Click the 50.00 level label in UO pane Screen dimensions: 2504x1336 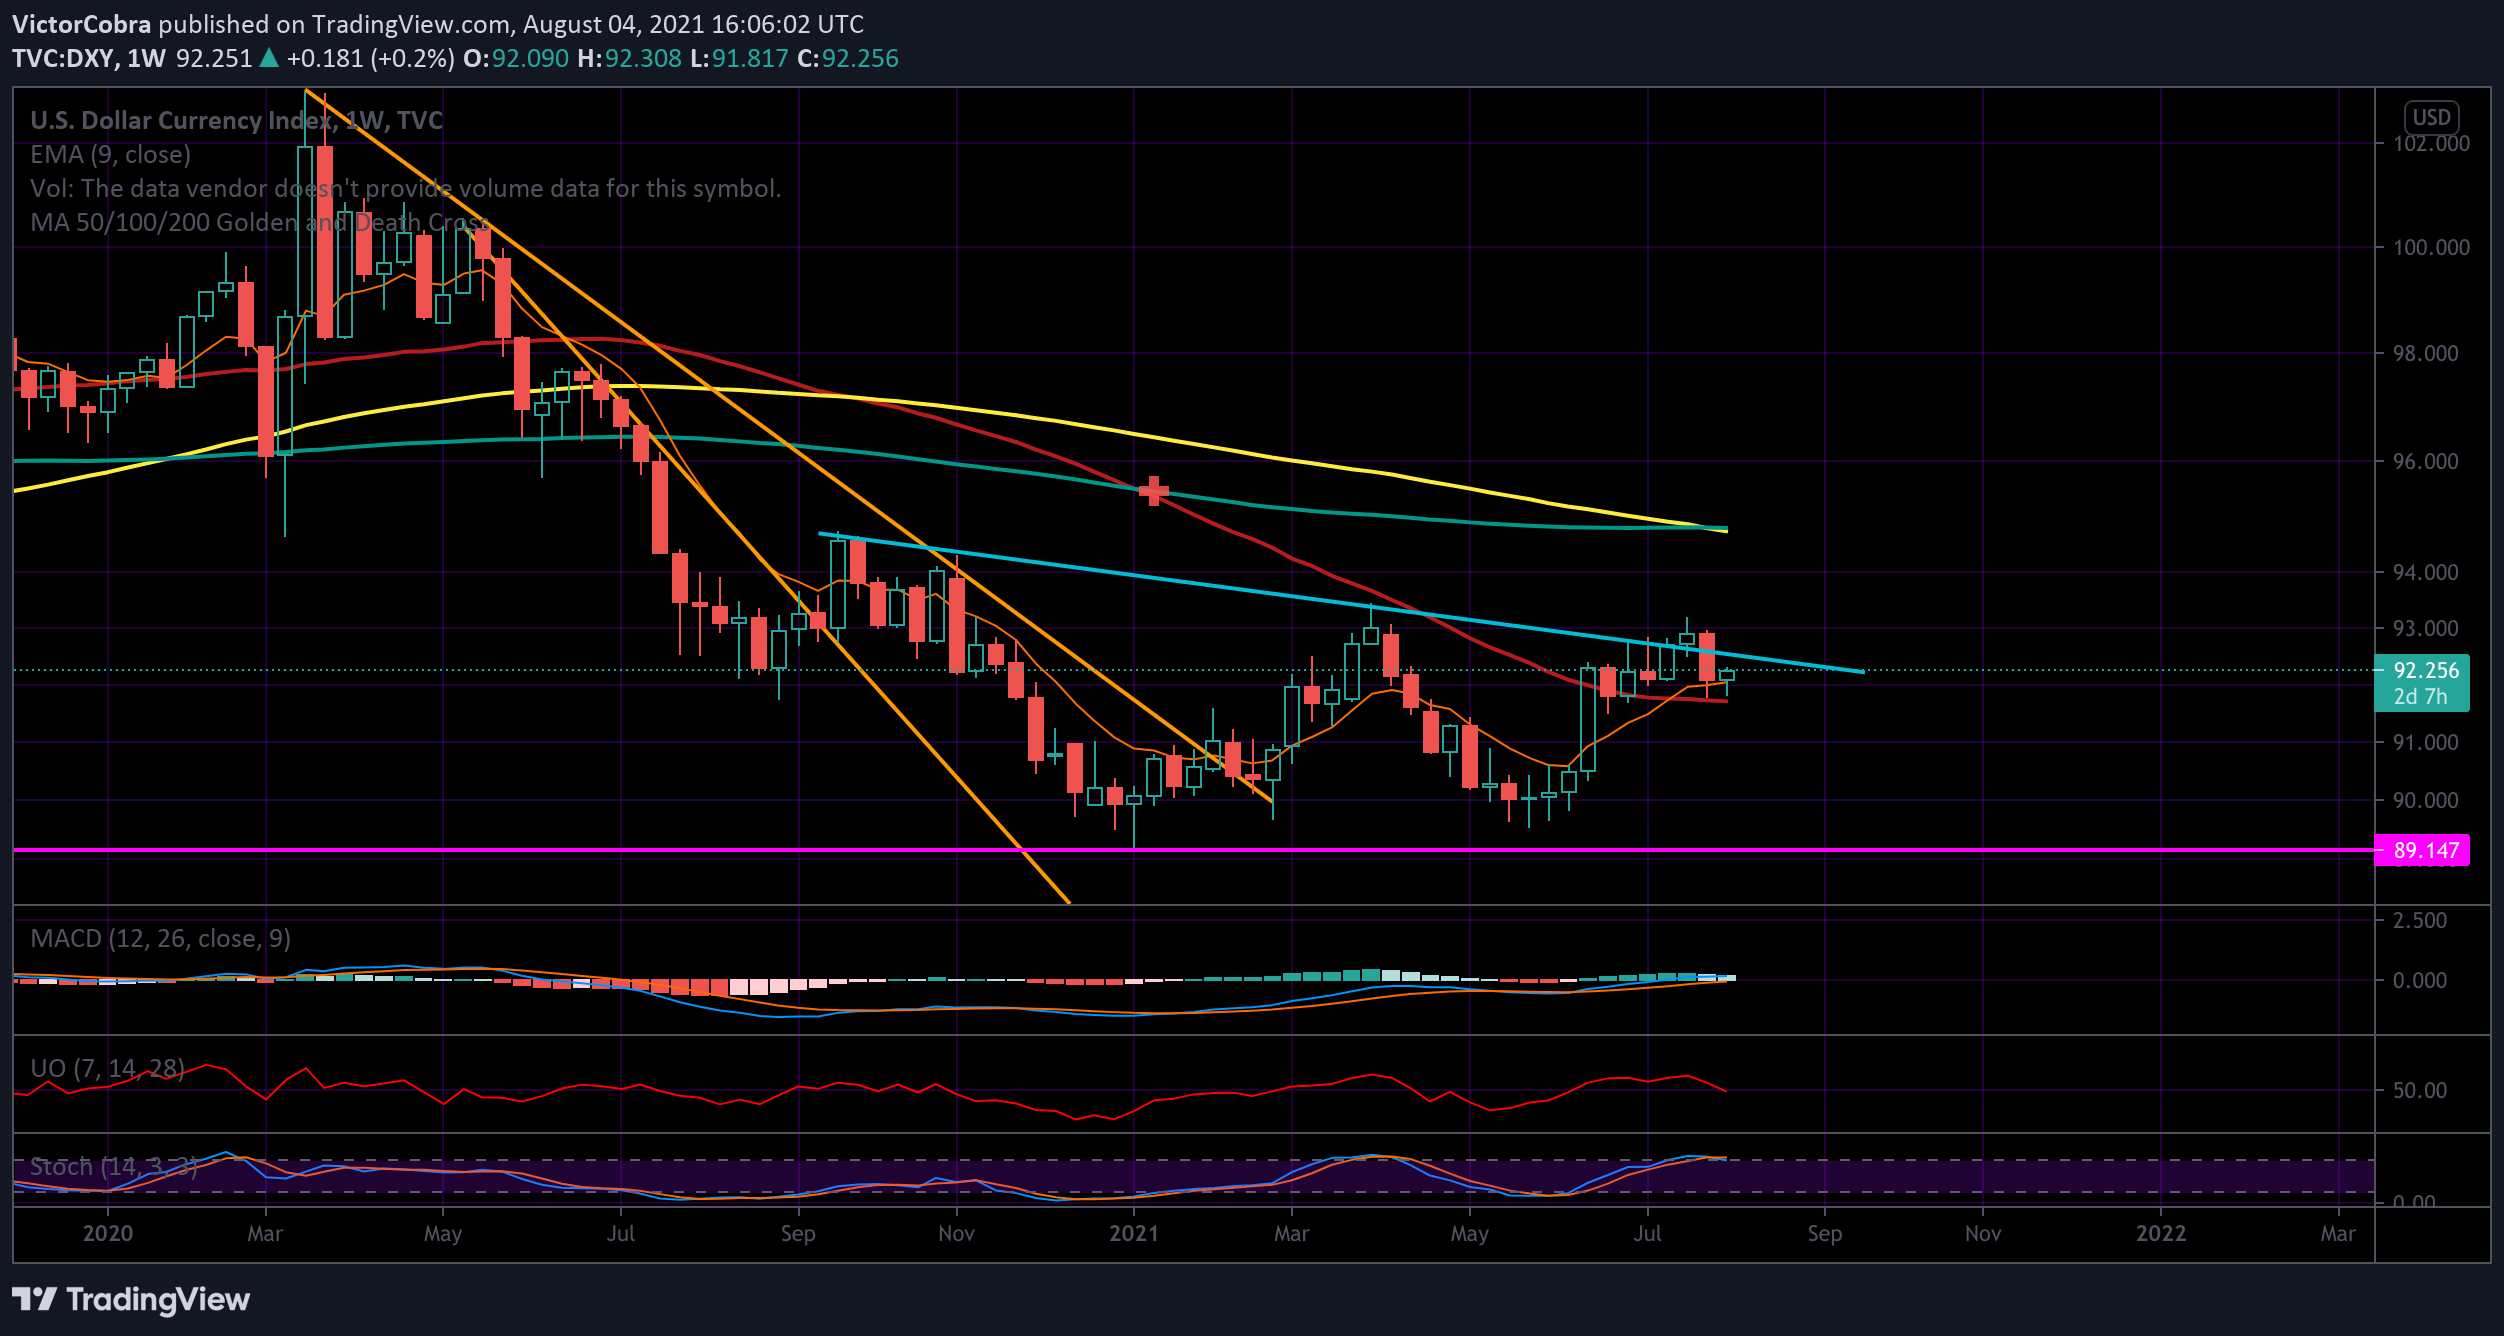[x=2419, y=1090]
